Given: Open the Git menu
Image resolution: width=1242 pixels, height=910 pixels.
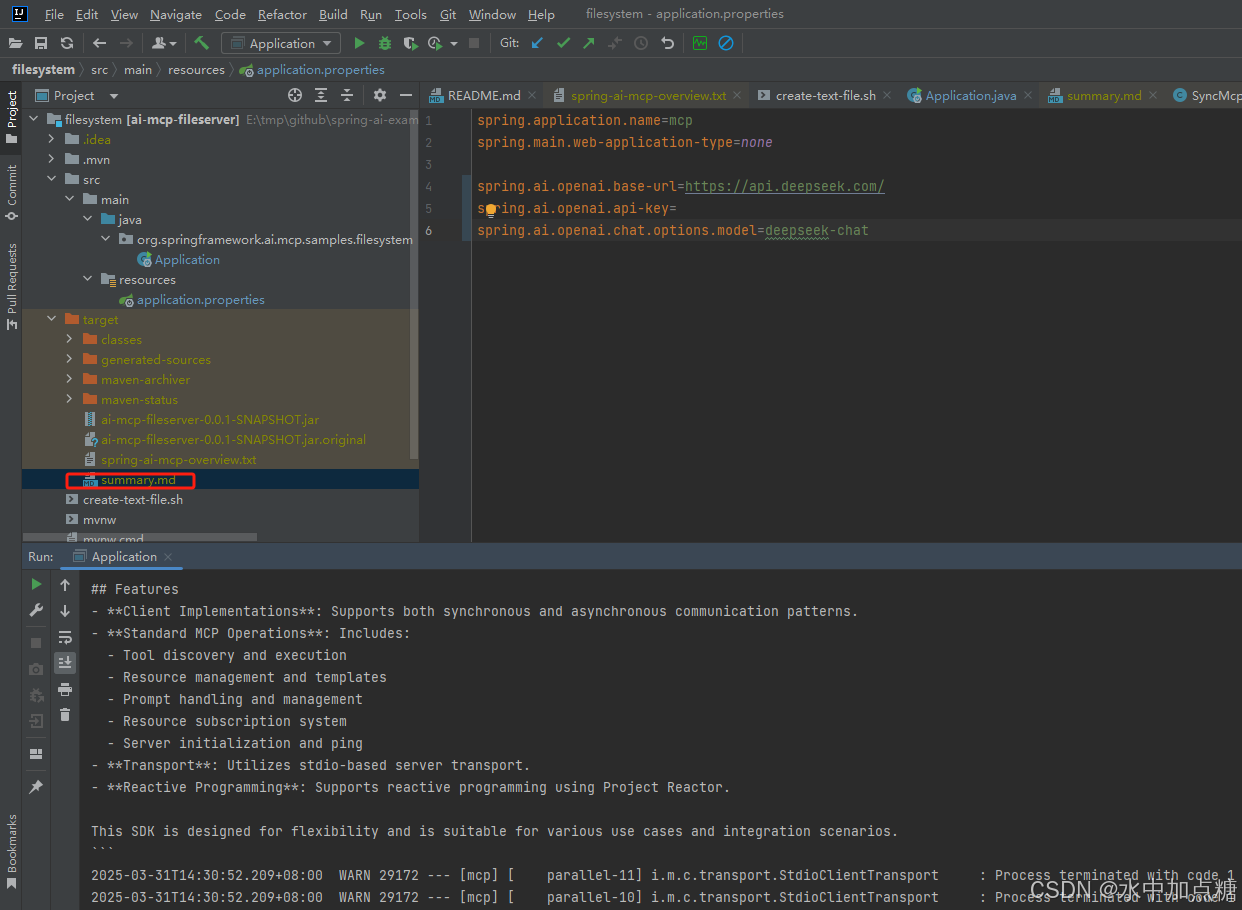Looking at the screenshot, I should 448,15.
